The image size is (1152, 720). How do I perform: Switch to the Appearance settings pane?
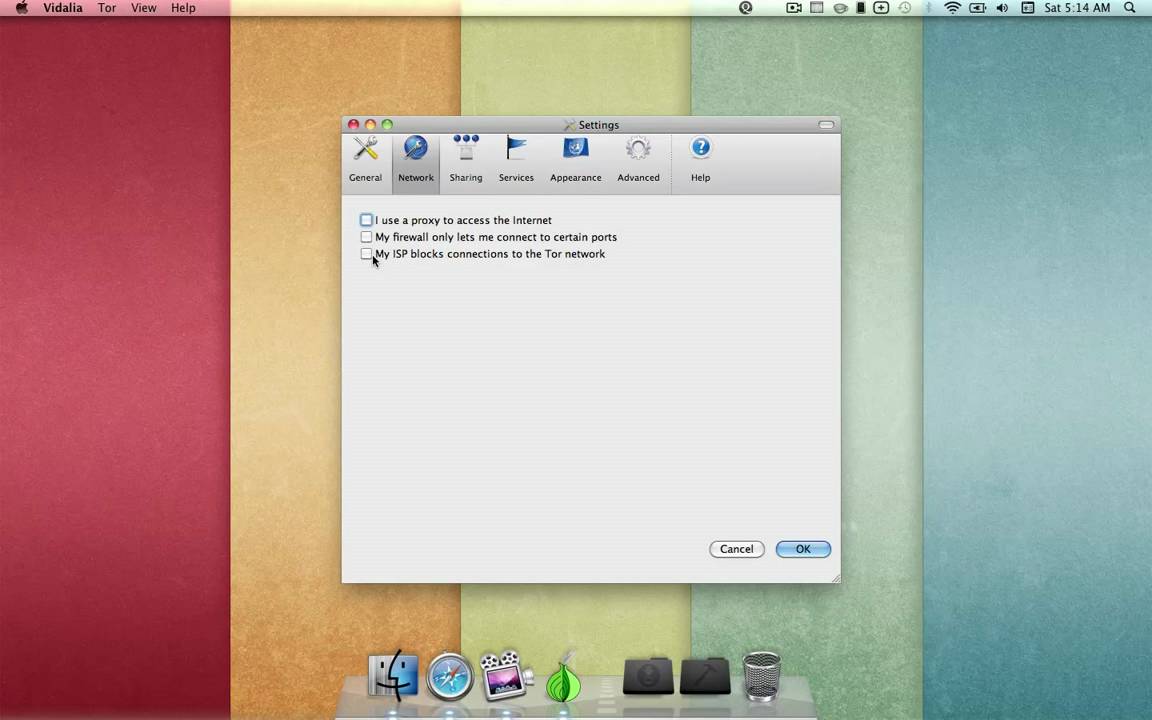coord(575,161)
